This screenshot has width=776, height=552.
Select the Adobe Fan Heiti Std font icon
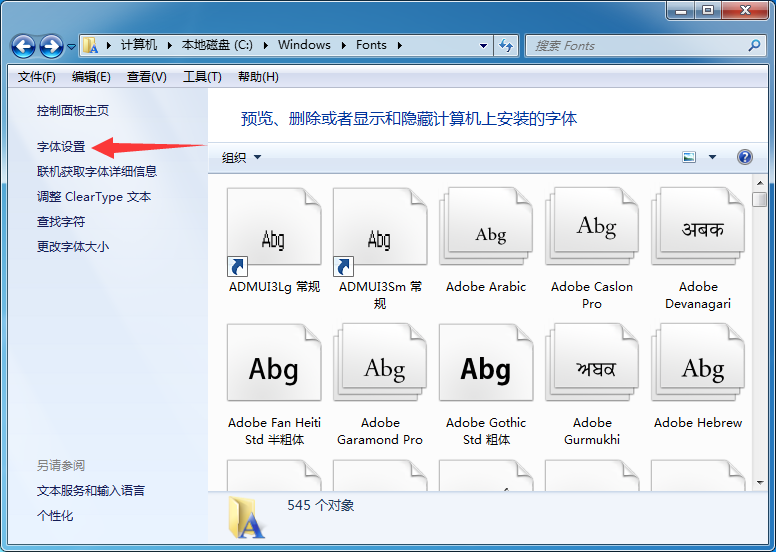[274, 363]
